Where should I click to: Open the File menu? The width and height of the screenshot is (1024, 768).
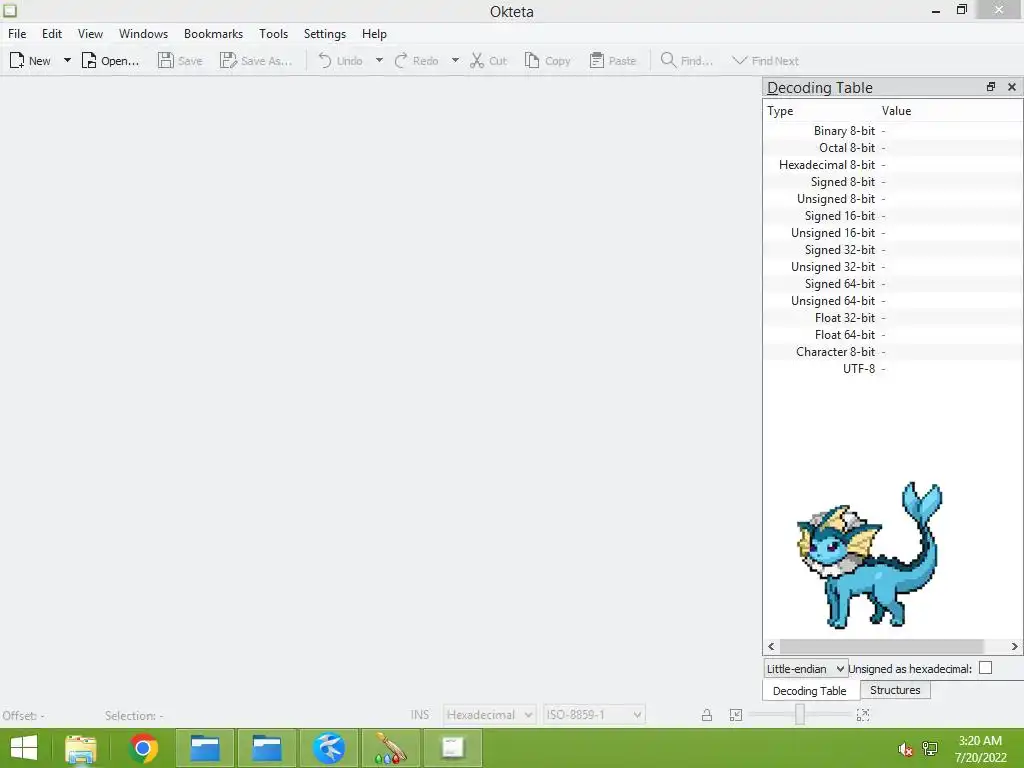pyautogui.click(x=17, y=34)
